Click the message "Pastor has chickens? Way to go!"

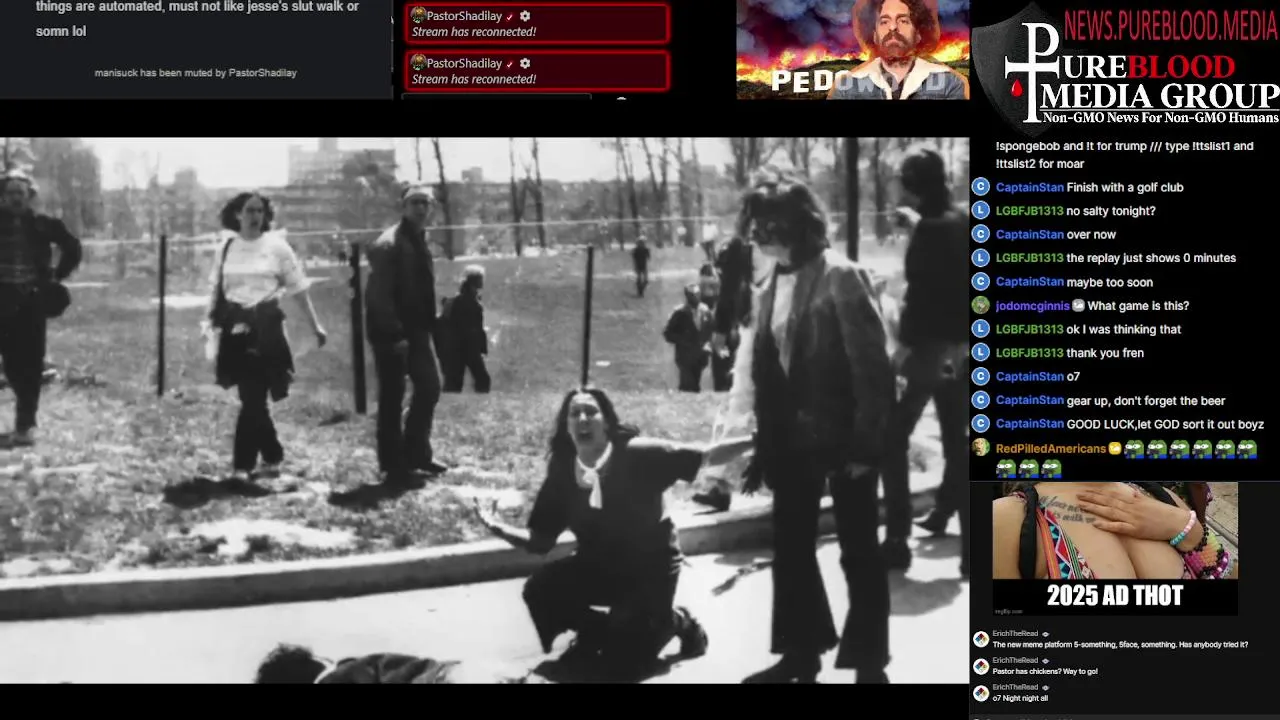[x=1045, y=671]
